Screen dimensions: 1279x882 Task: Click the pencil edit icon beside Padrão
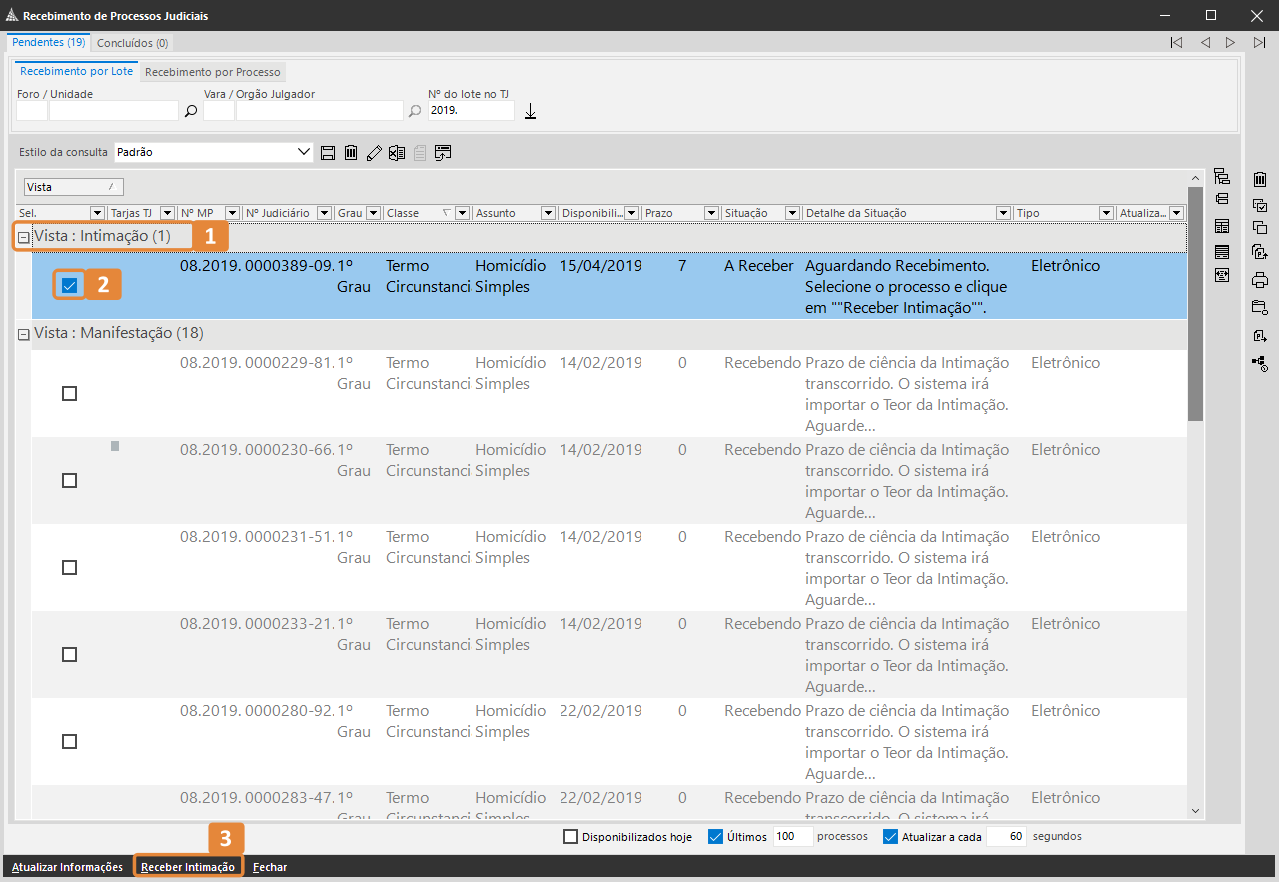click(x=374, y=153)
